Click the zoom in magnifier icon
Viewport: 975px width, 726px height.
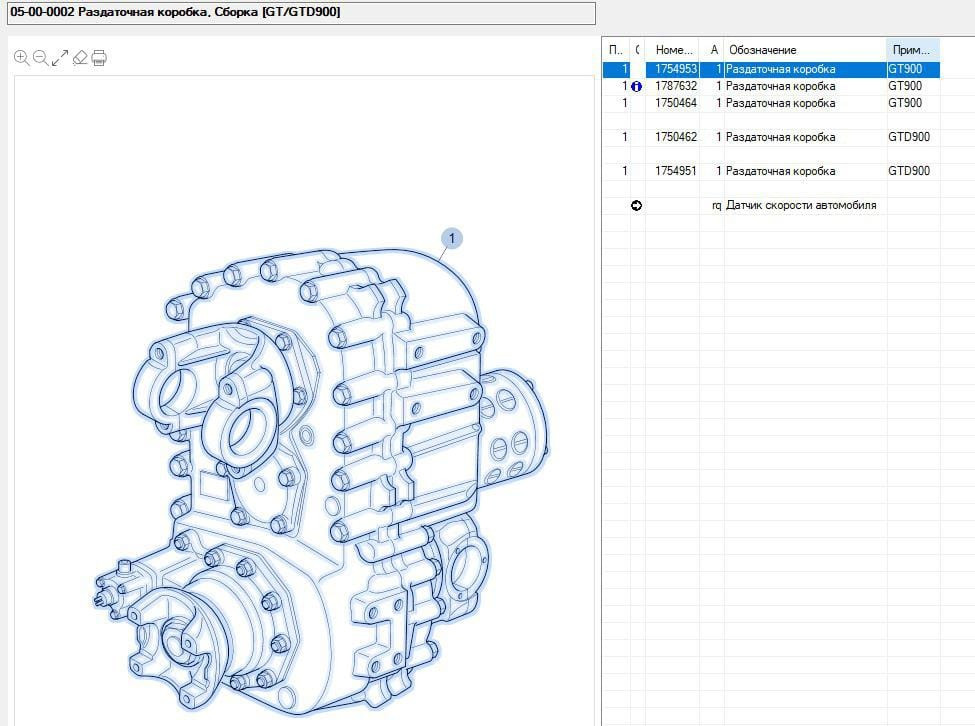click(21, 58)
